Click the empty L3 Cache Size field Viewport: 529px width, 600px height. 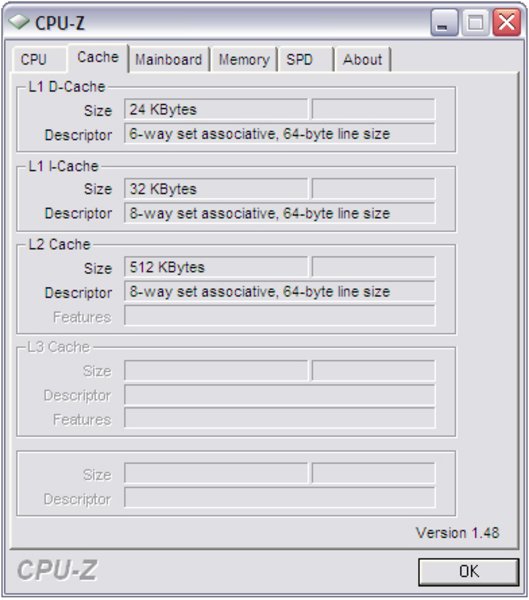pyautogui.click(x=216, y=370)
